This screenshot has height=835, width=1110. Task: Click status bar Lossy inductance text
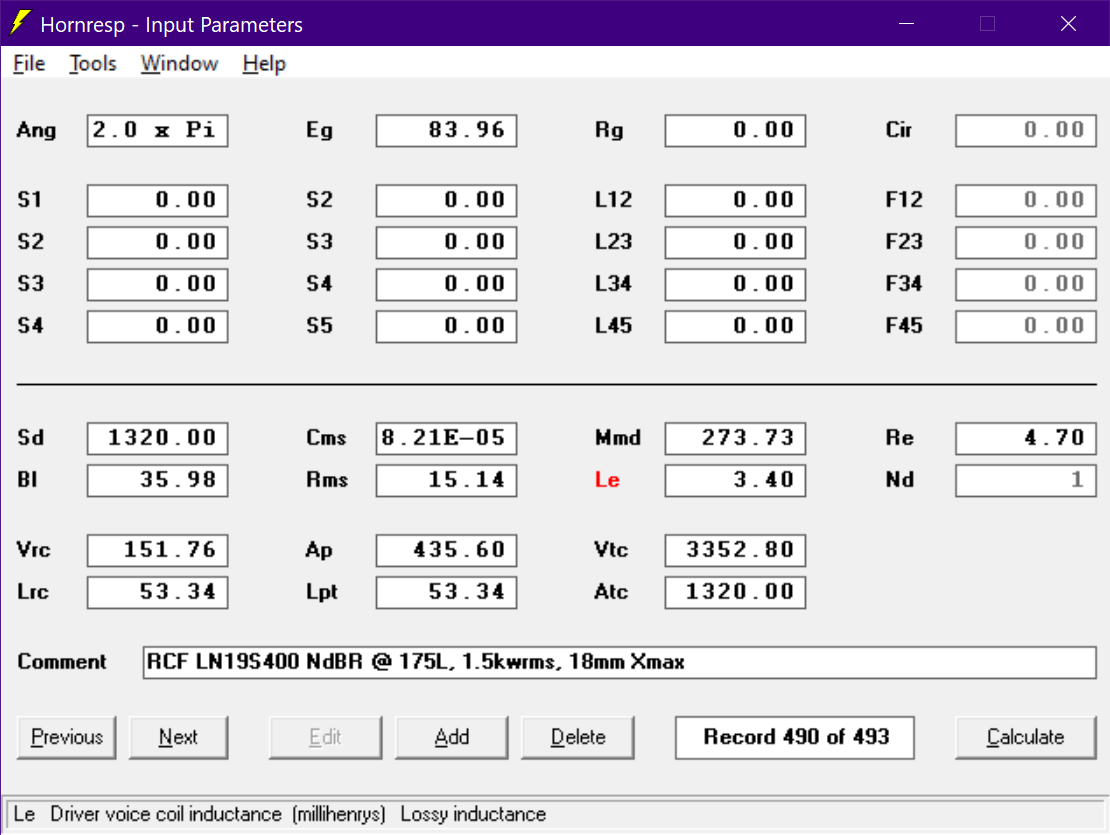[x=473, y=814]
